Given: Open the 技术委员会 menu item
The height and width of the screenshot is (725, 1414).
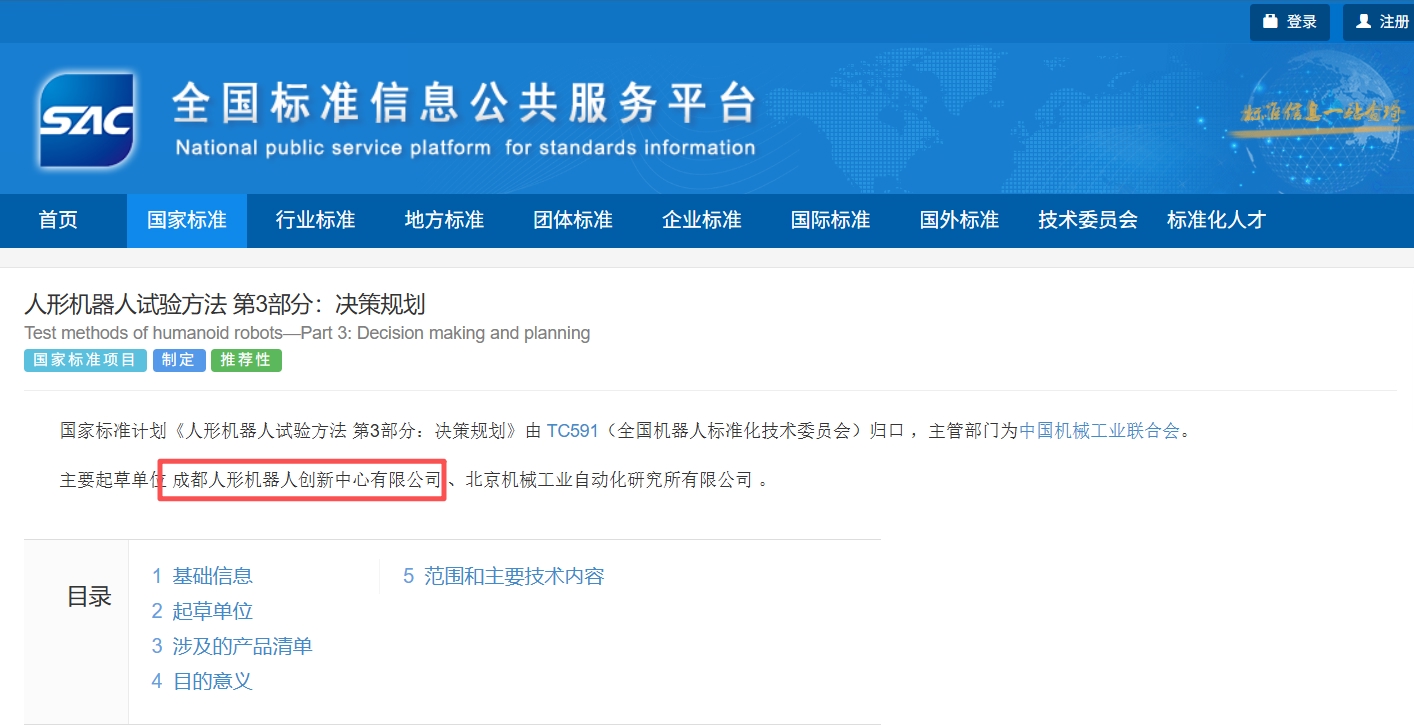Looking at the screenshot, I should (1088, 220).
